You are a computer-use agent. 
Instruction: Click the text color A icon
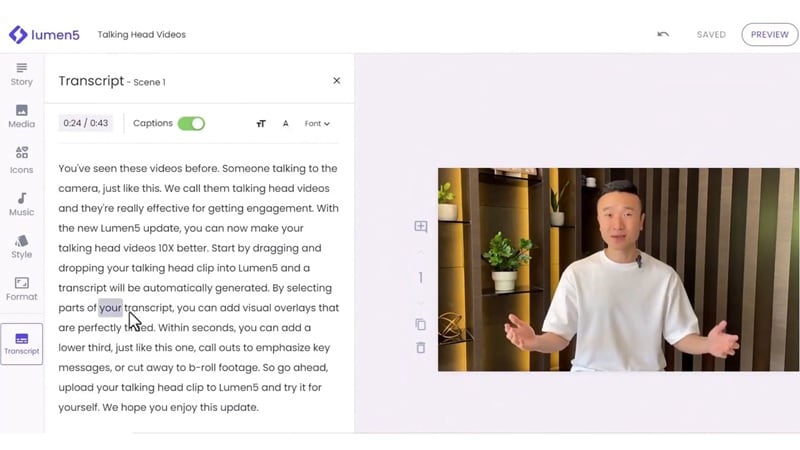285,123
